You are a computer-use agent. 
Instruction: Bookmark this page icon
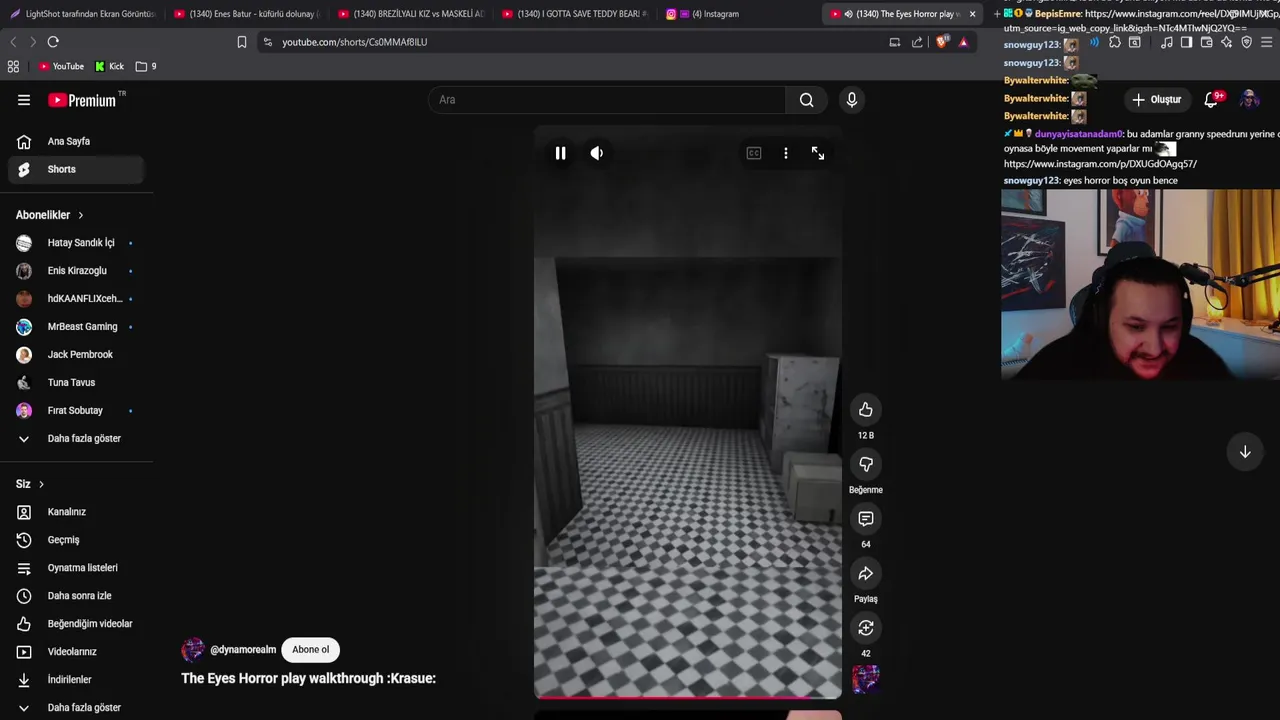(242, 42)
